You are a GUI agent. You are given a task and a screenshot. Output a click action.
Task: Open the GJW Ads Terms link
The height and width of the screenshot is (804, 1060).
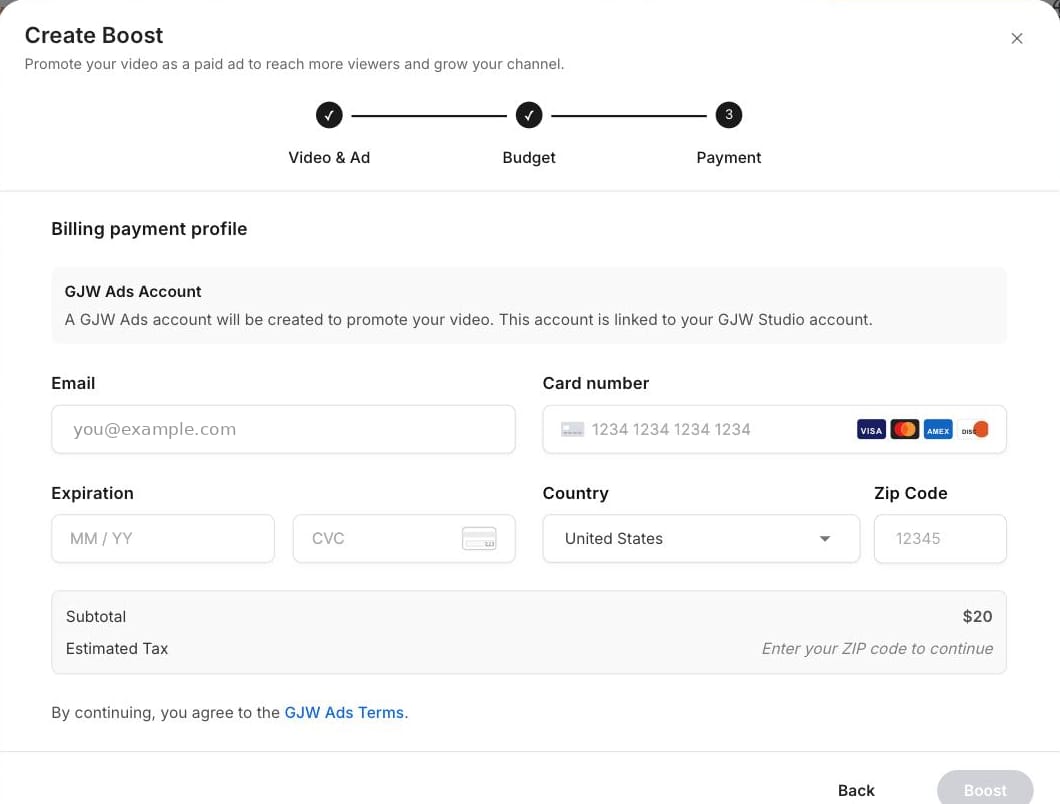click(x=345, y=713)
